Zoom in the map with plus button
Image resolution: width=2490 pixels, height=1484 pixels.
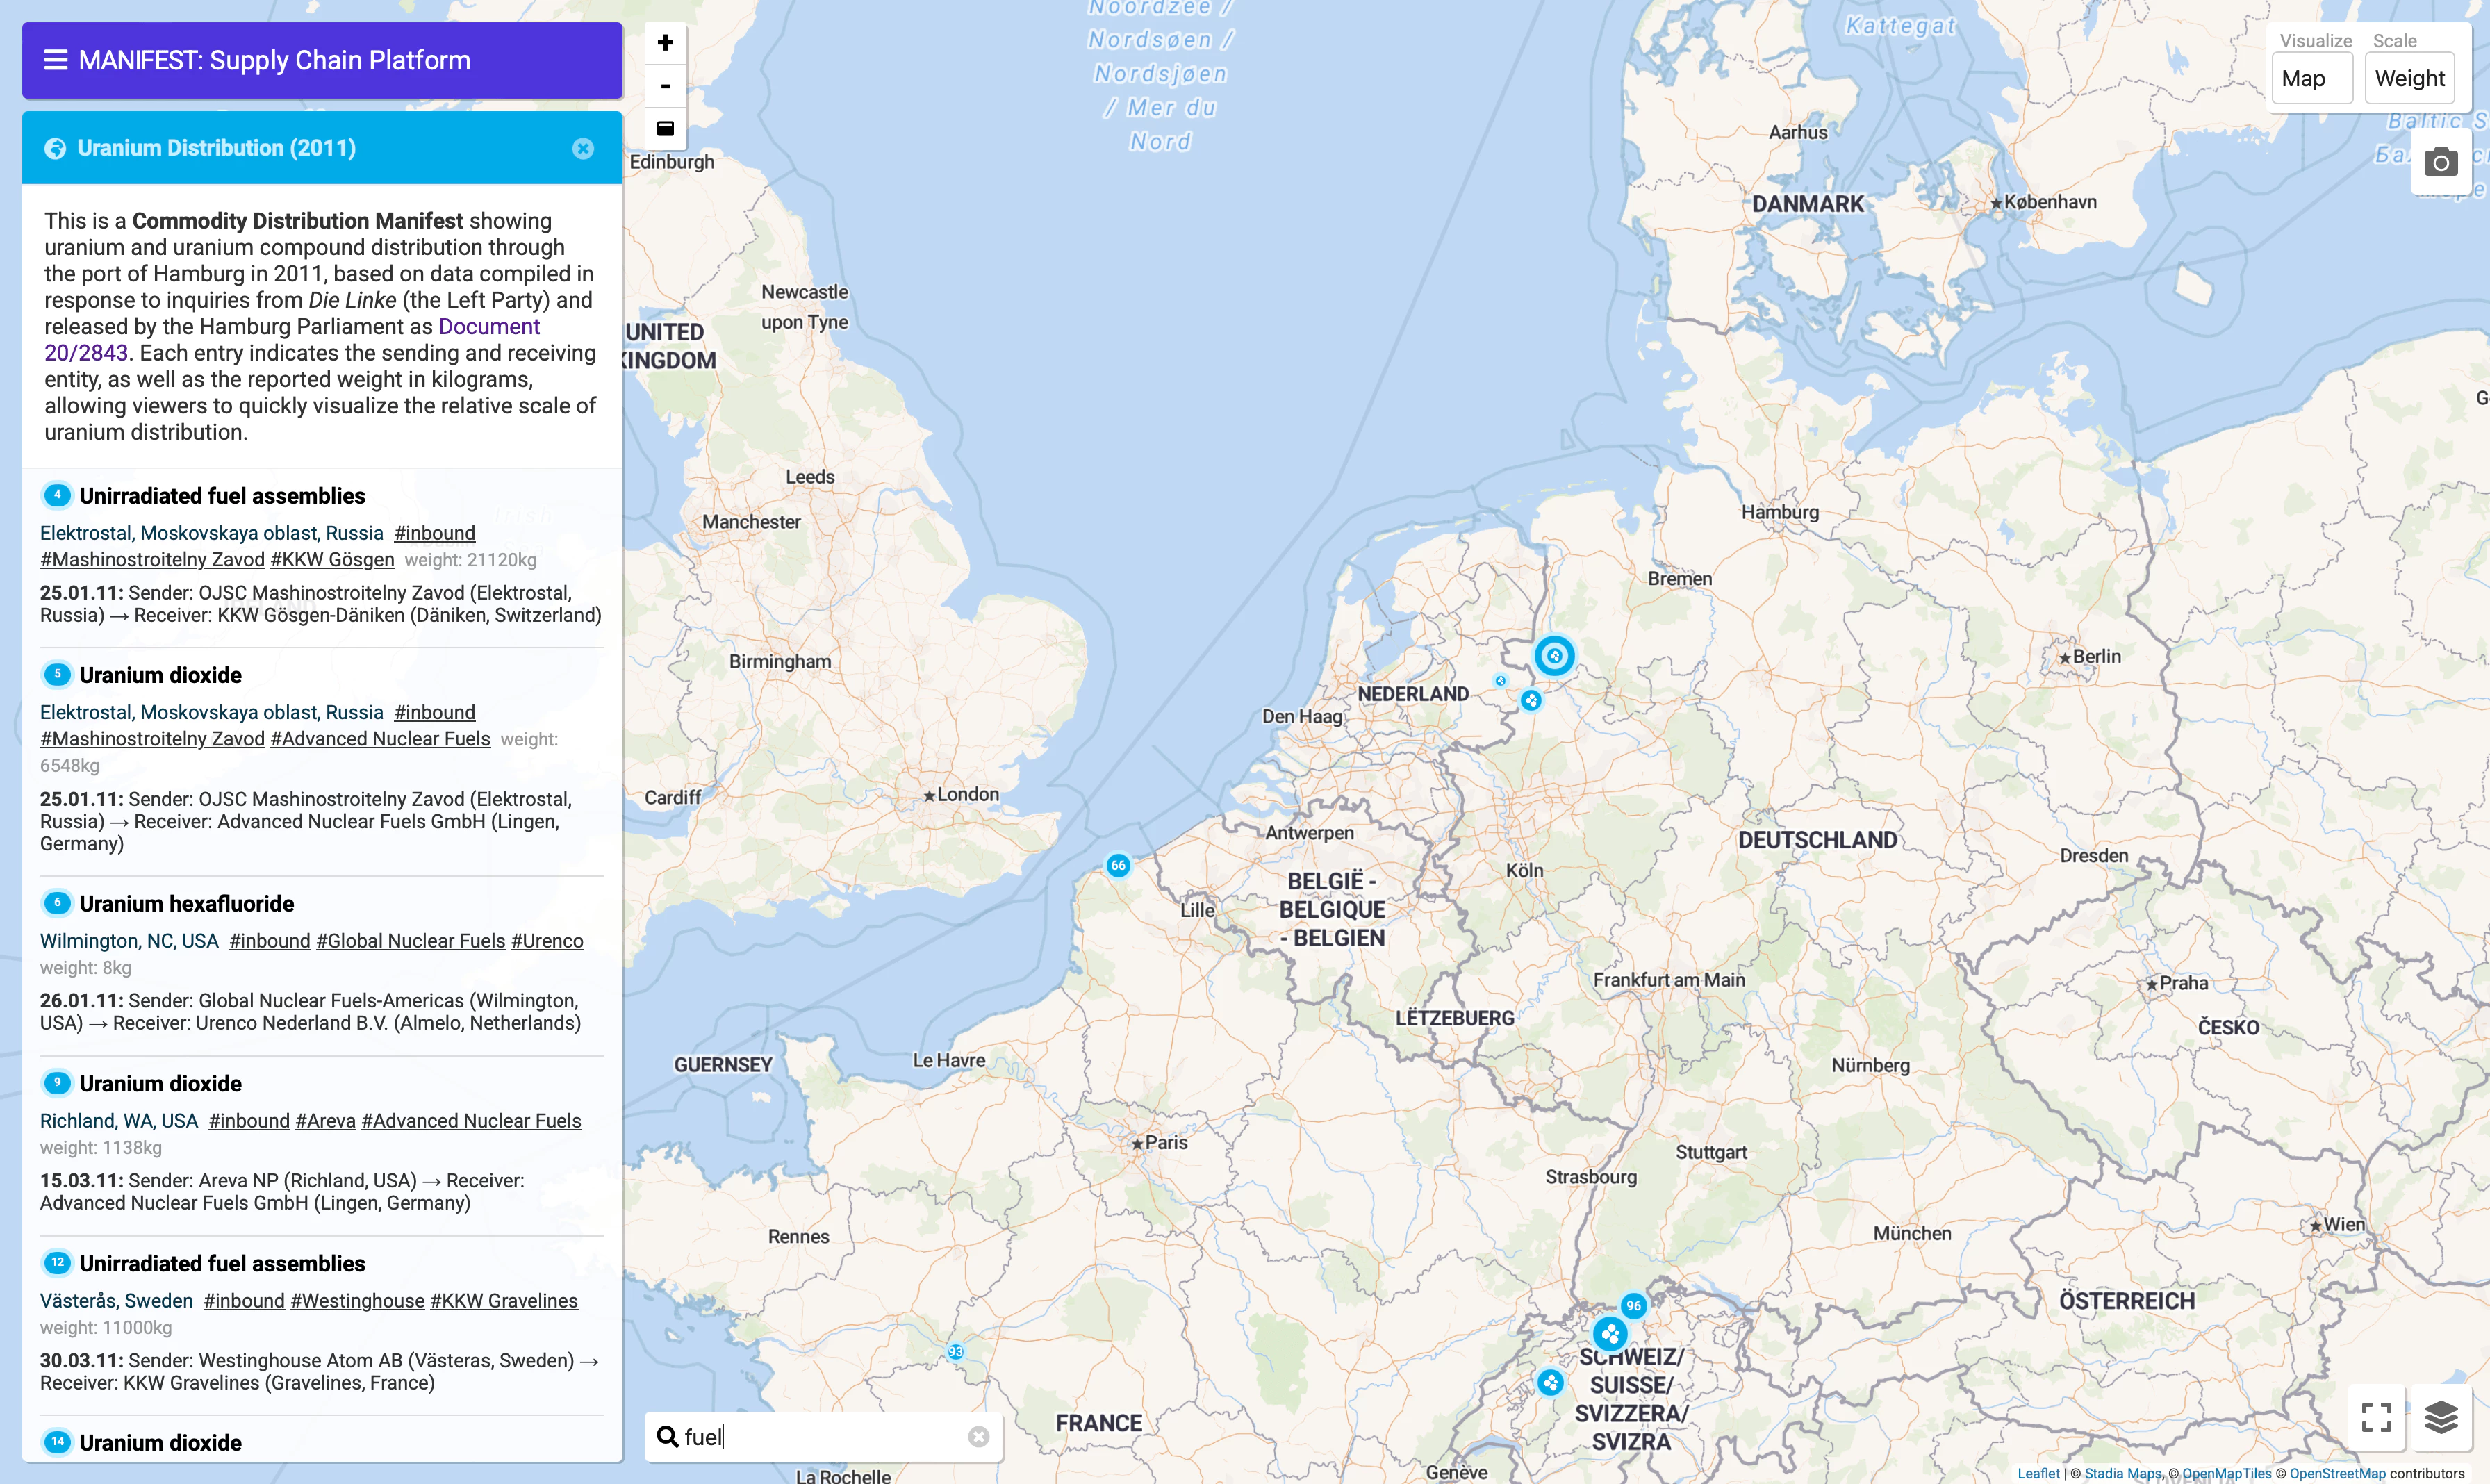click(x=665, y=43)
